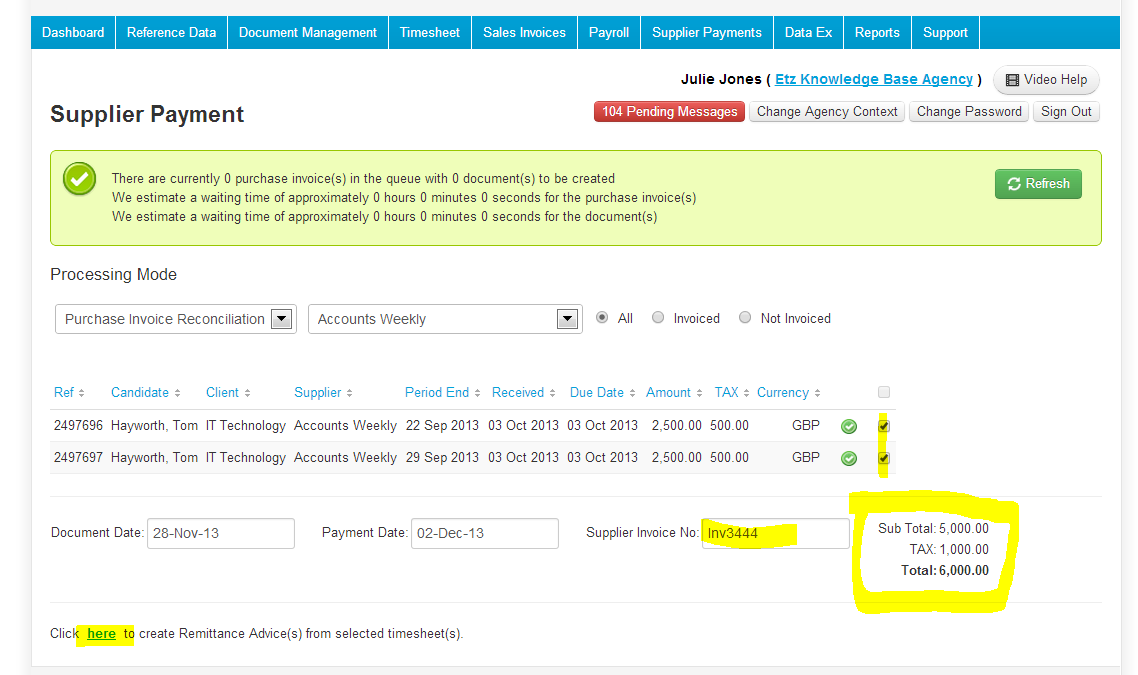Click Change Agency Context button
Image resolution: width=1138 pixels, height=675 pixels.
click(x=827, y=112)
